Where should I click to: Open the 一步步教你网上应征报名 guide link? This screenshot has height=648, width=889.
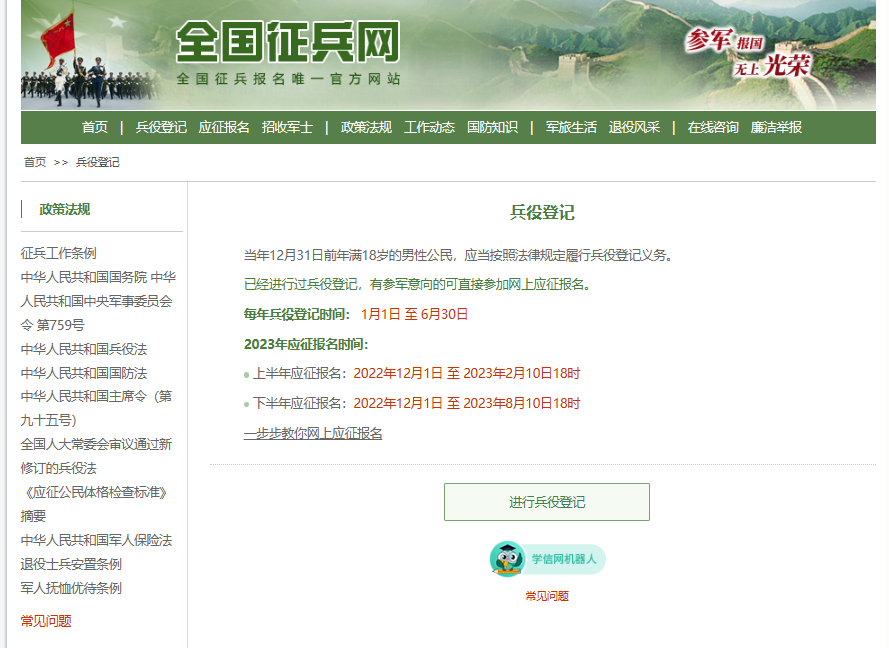[x=313, y=433]
